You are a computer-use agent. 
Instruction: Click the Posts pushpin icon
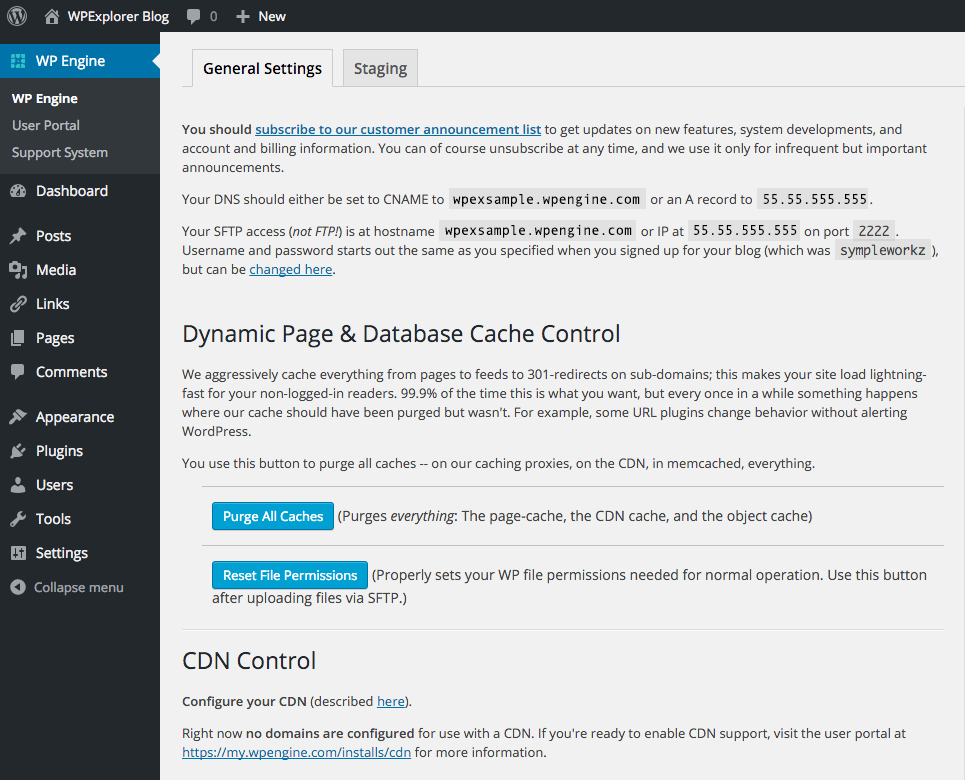point(18,236)
